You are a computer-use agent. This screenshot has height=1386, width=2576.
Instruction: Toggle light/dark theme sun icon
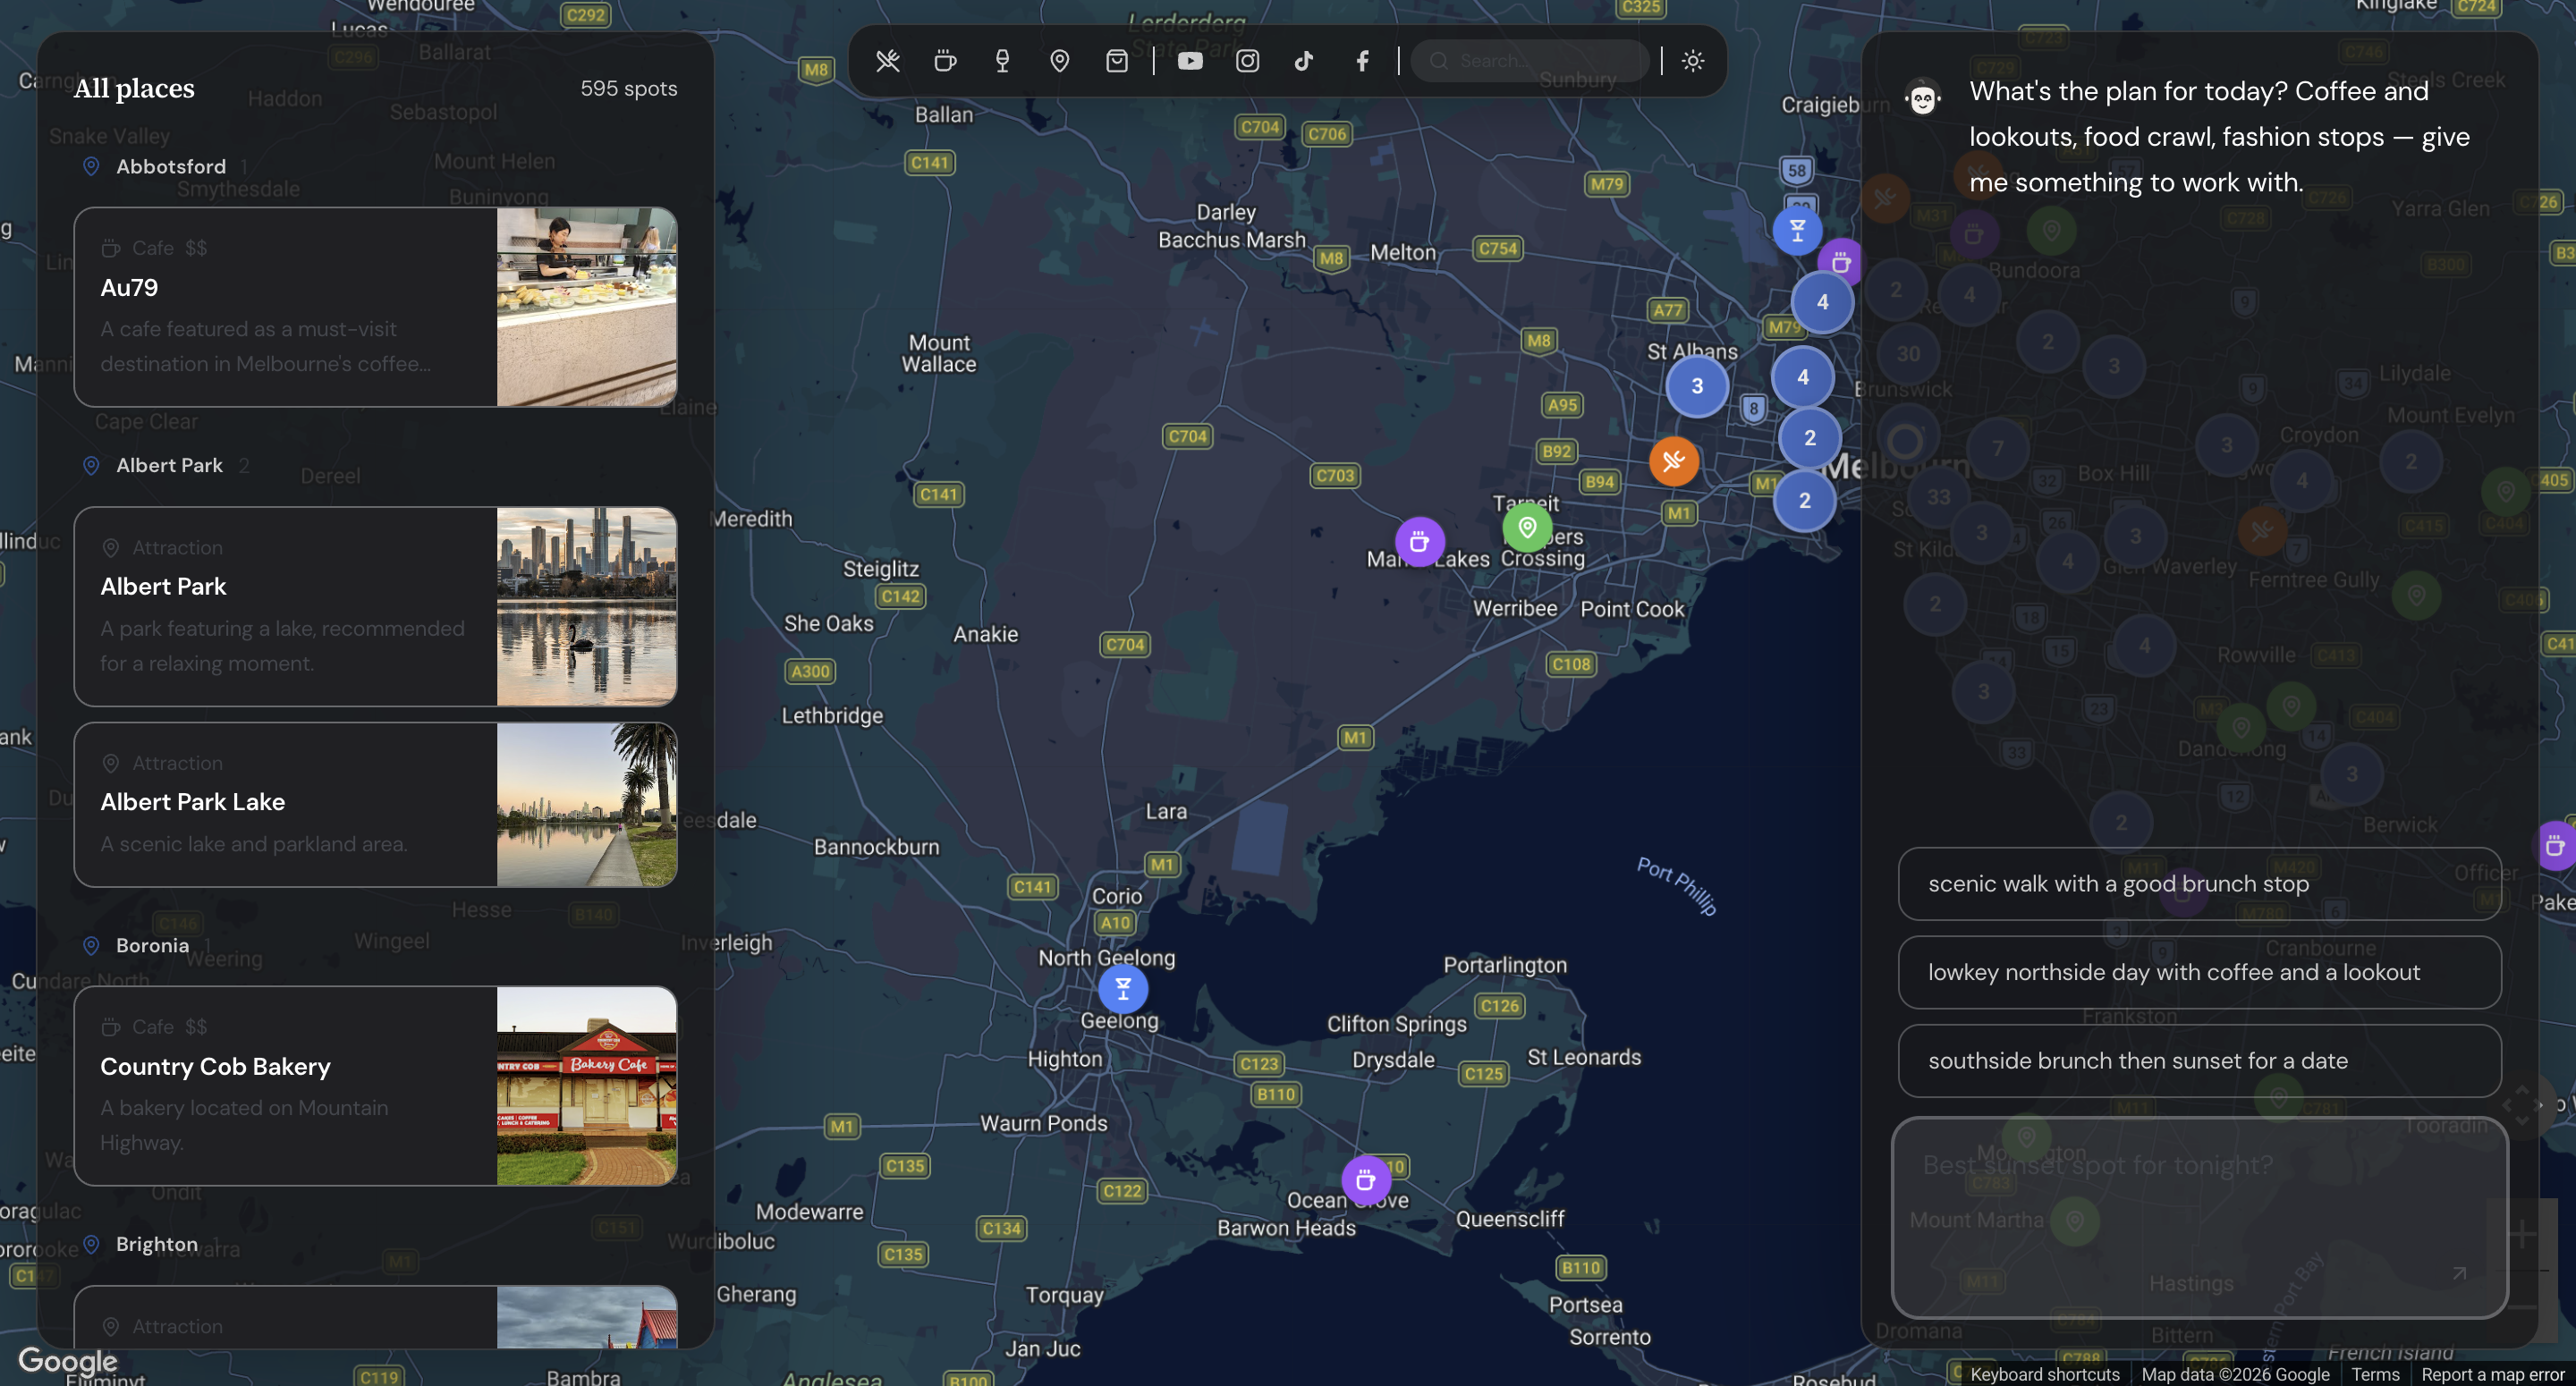click(x=1692, y=61)
